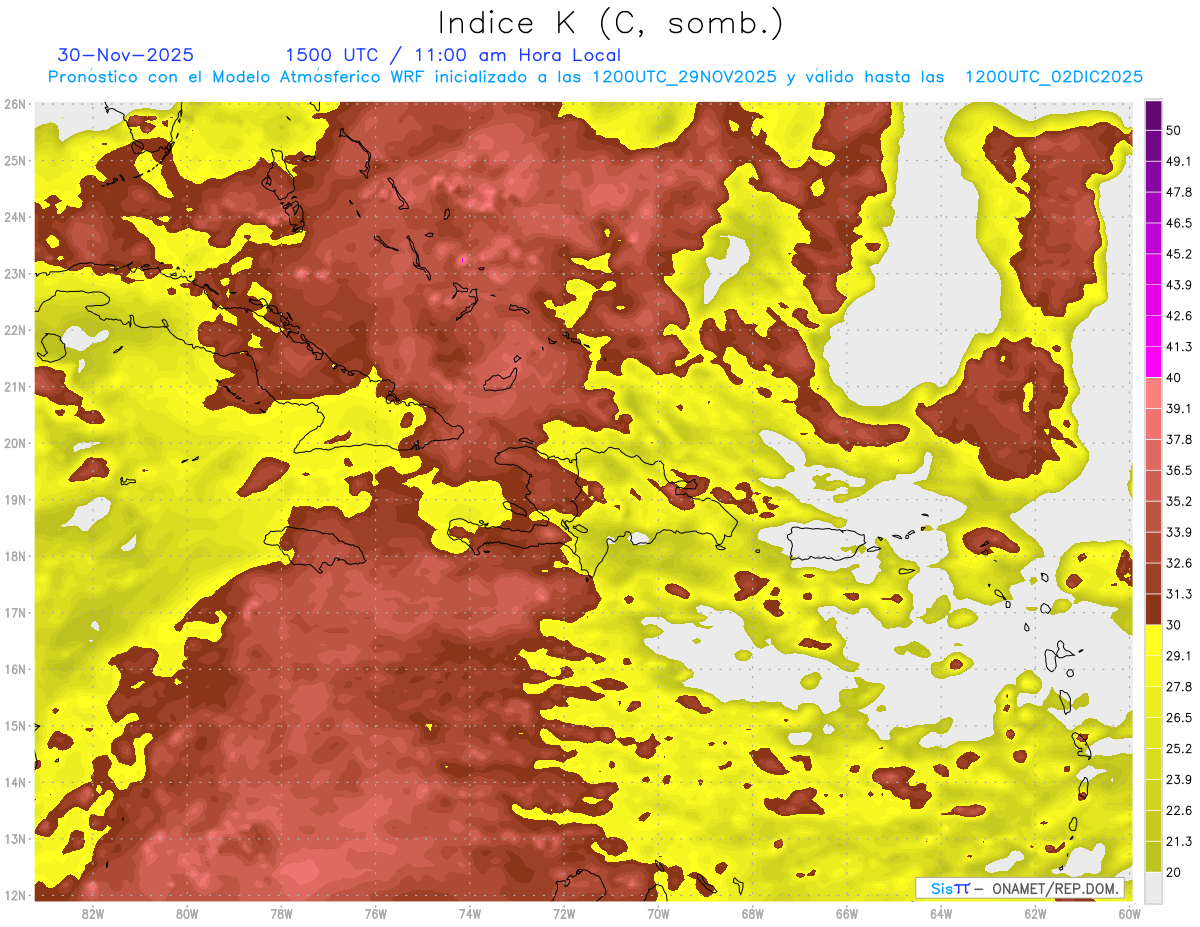The image size is (1200, 927).
Task: Click the gray bottom segment of the colorbar
Action: pyautogui.click(x=1154, y=887)
